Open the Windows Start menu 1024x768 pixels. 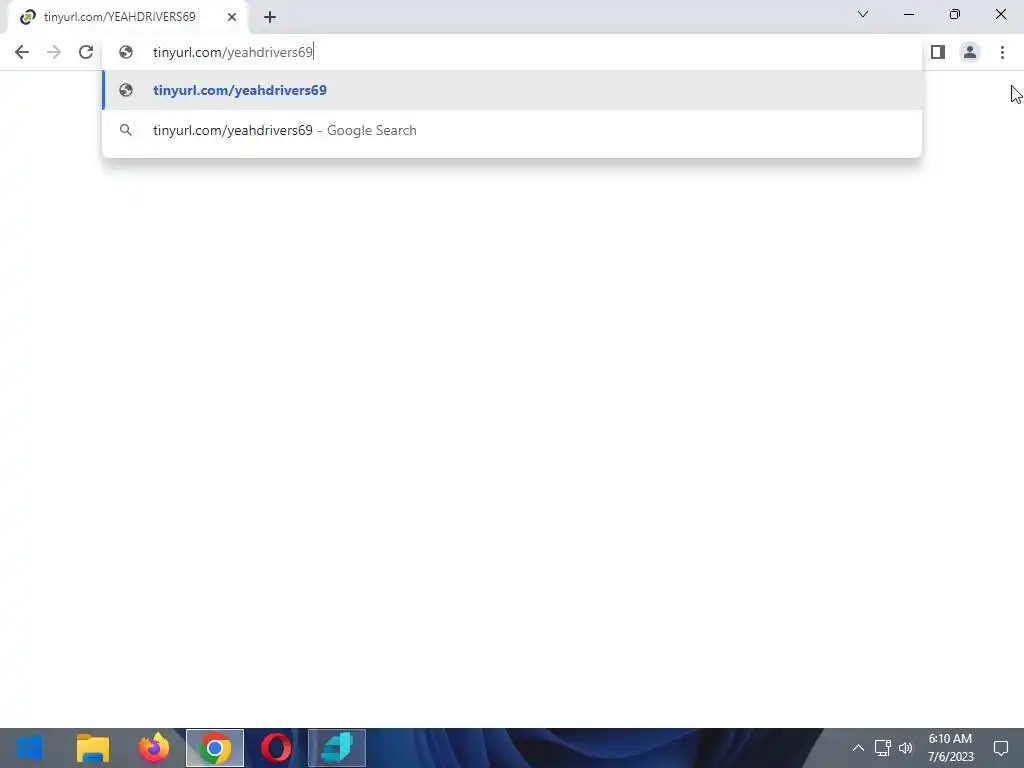(29, 748)
